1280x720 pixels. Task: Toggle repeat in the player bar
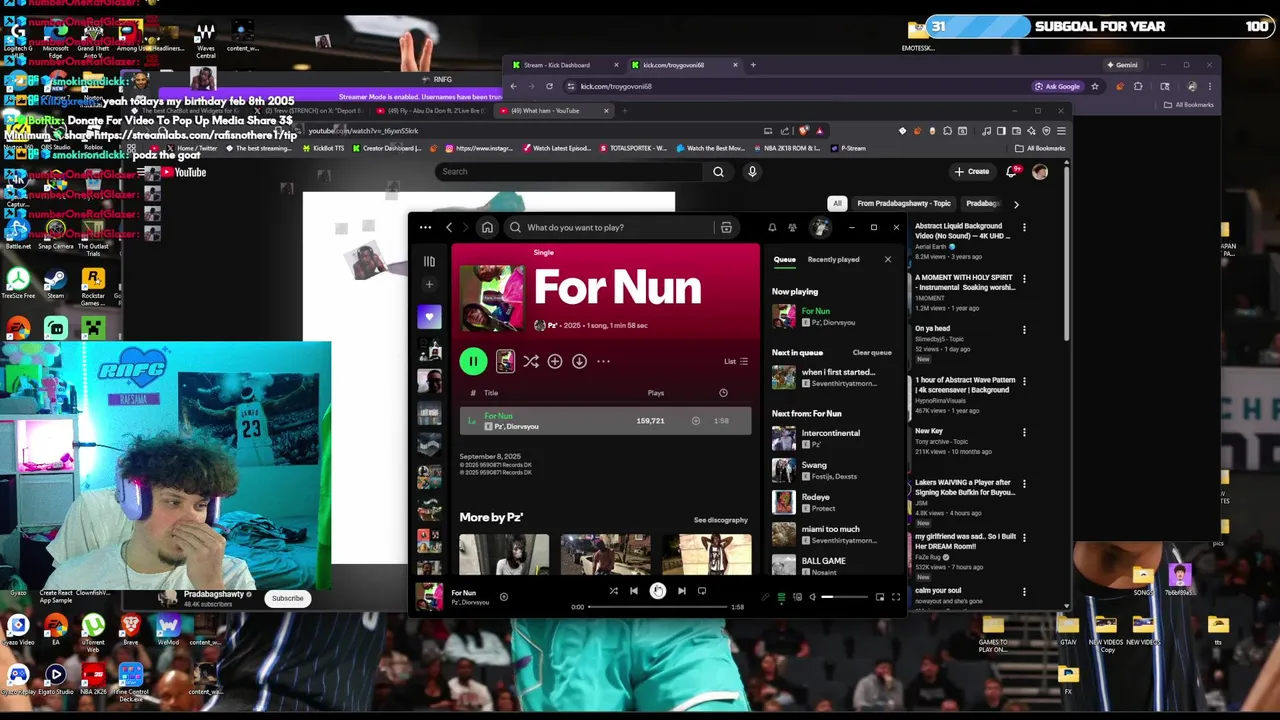coord(702,591)
